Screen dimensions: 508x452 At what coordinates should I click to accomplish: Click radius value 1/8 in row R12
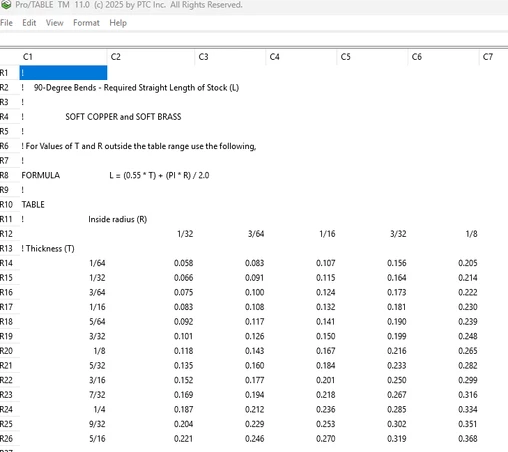tap(471, 234)
